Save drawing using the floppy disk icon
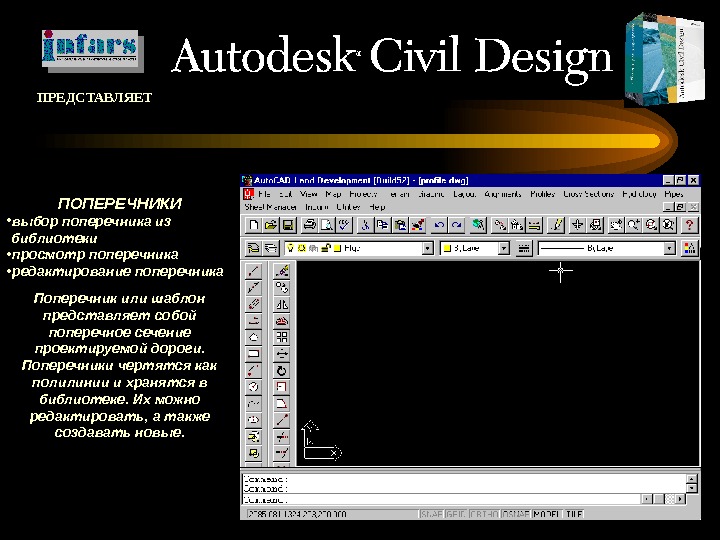 click(288, 225)
